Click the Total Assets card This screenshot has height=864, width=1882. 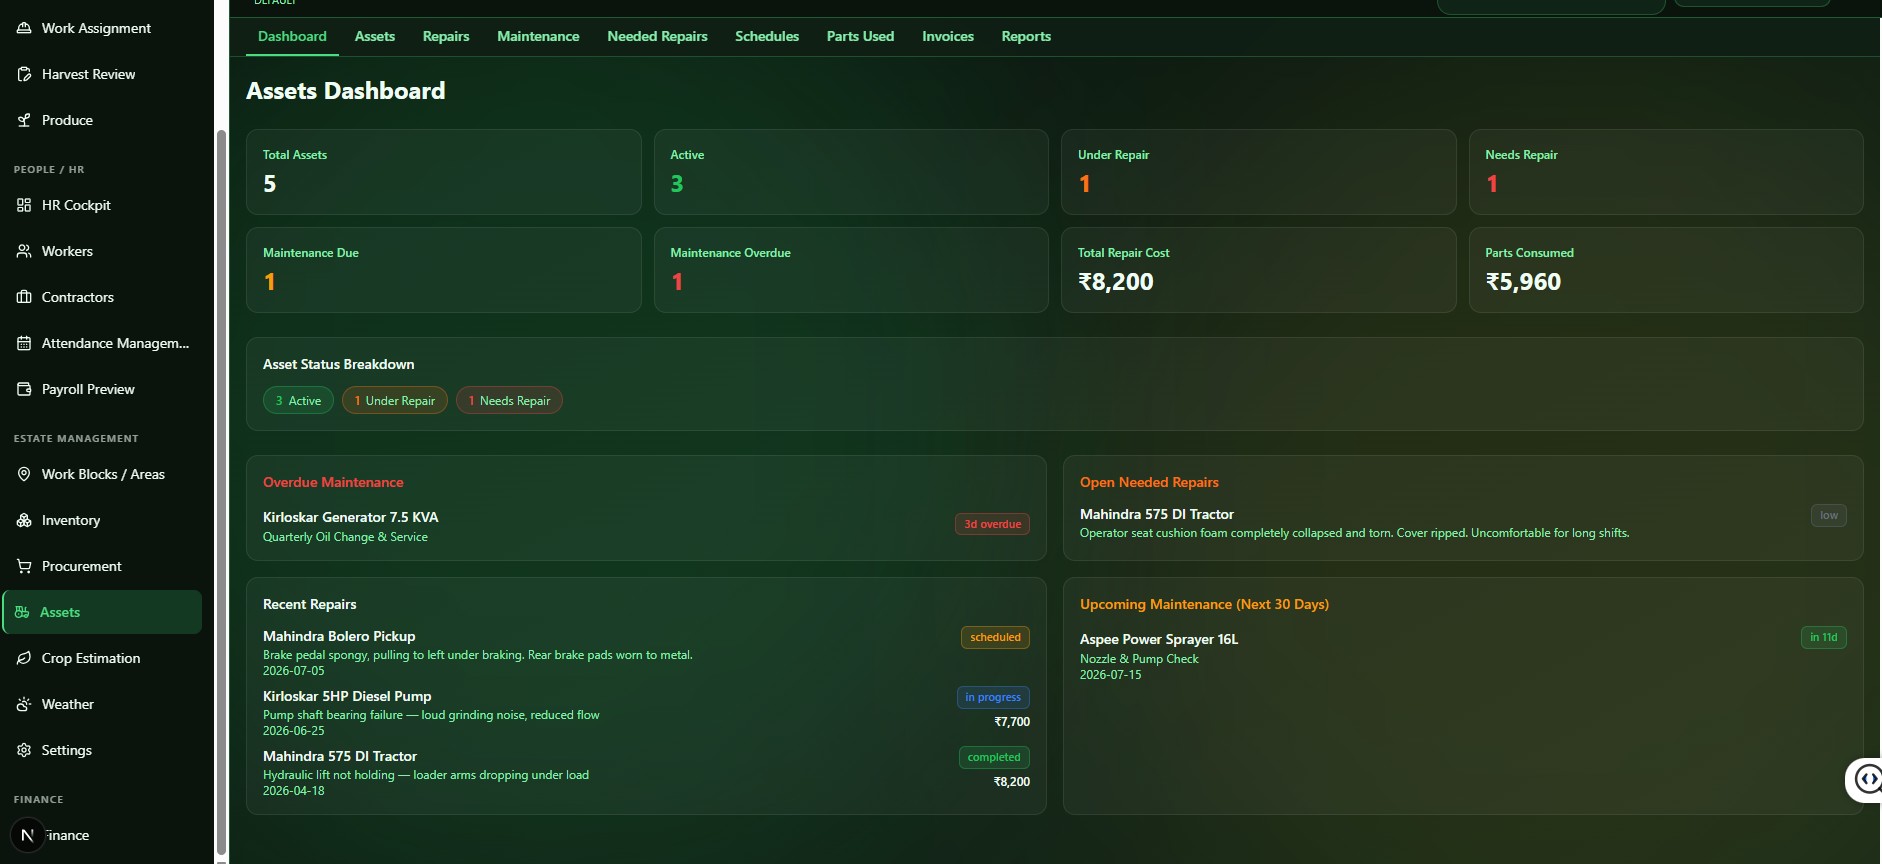(x=444, y=172)
